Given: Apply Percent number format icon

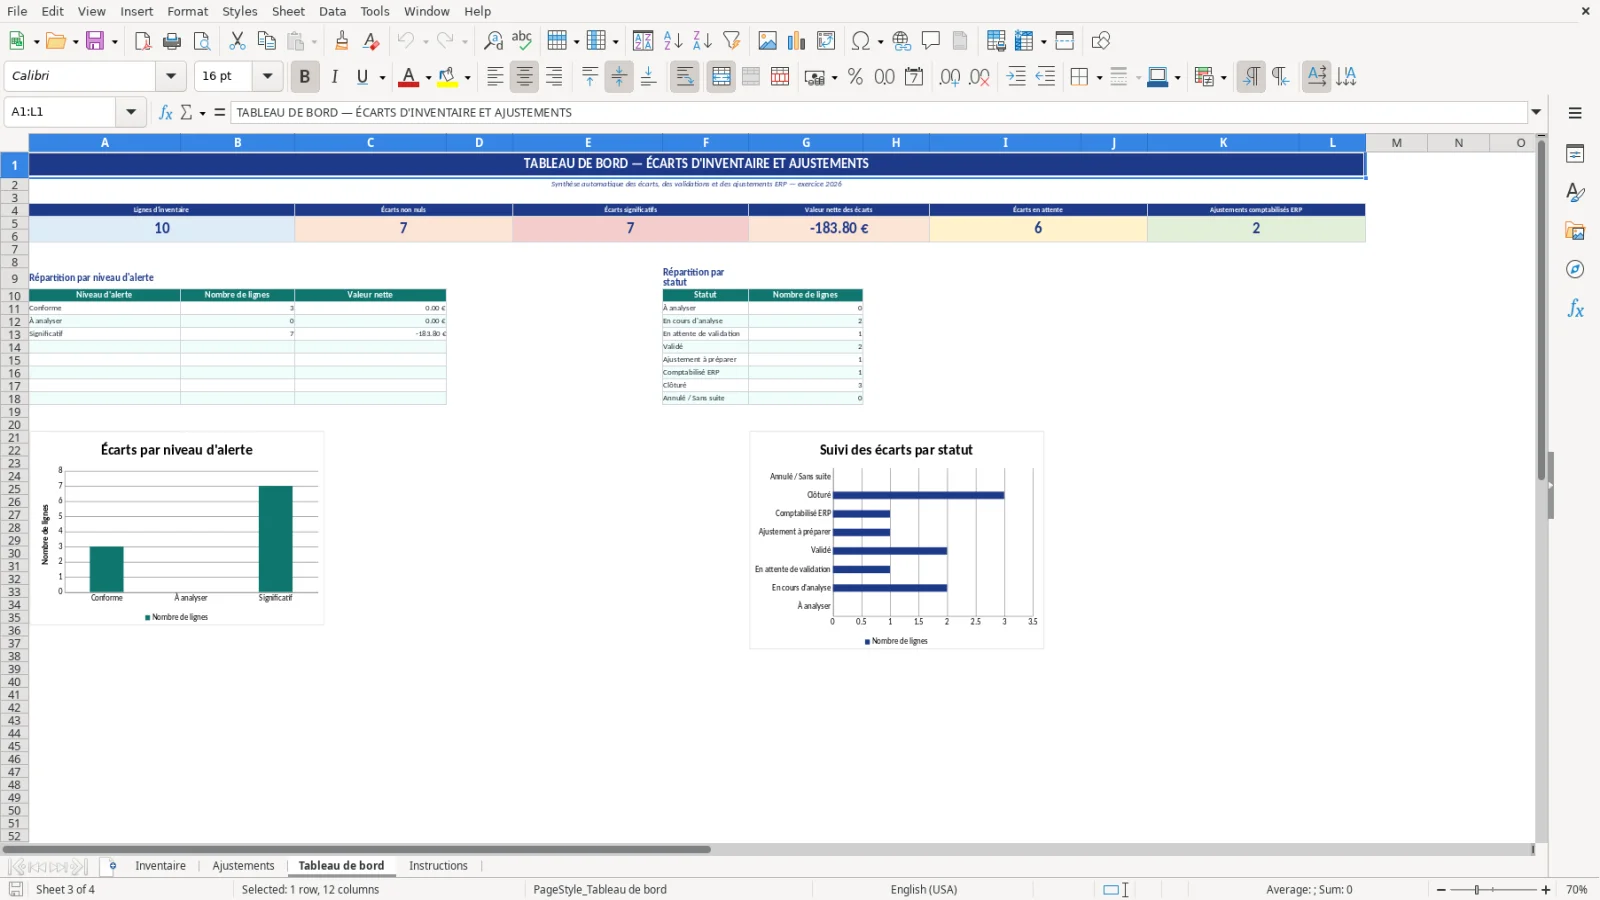Looking at the screenshot, I should [855, 77].
